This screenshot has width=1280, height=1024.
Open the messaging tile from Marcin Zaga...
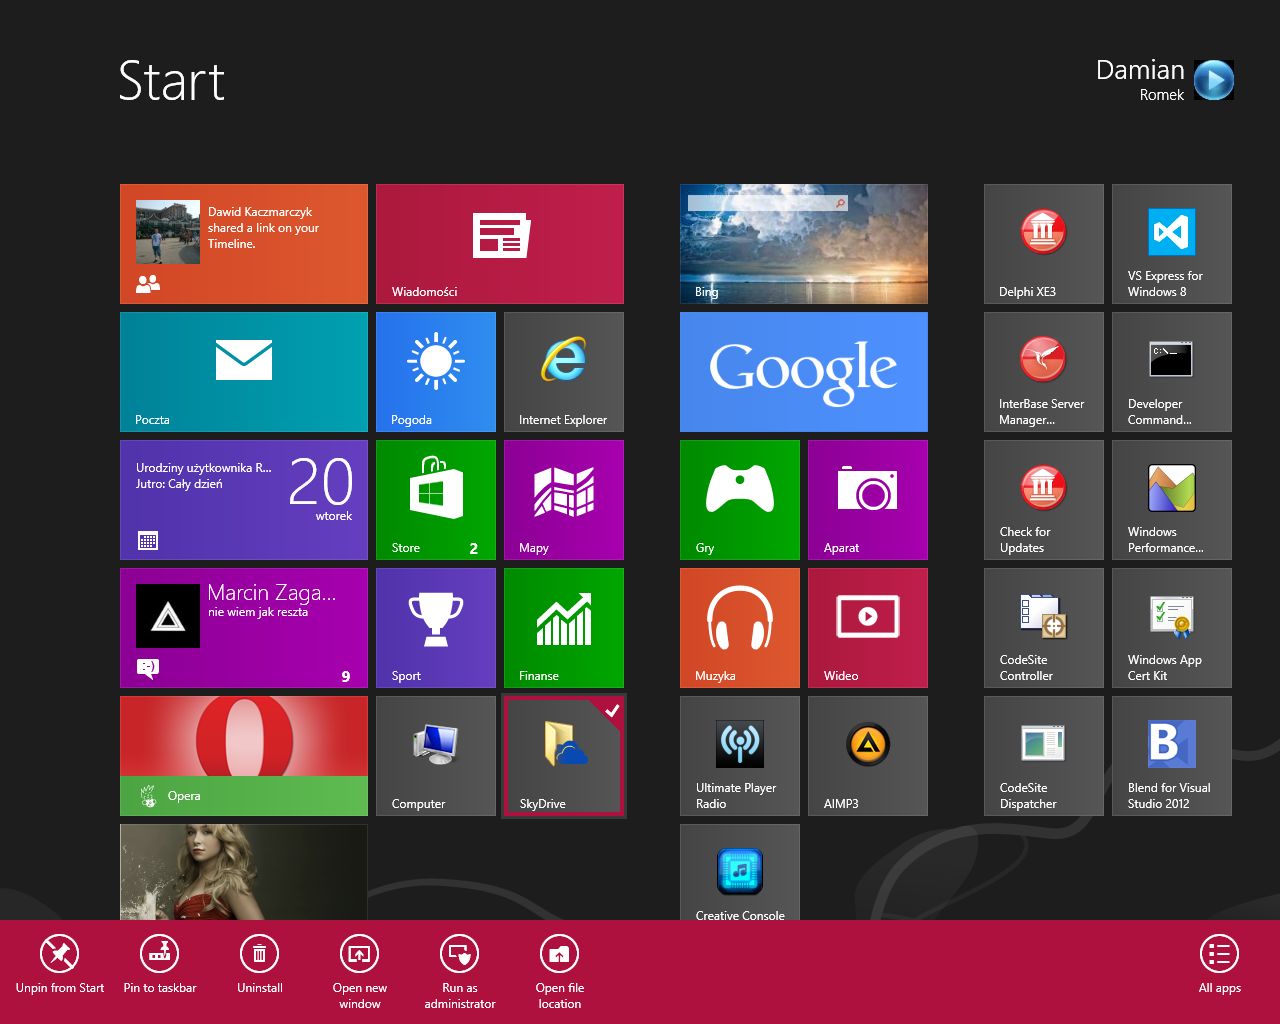pos(244,628)
